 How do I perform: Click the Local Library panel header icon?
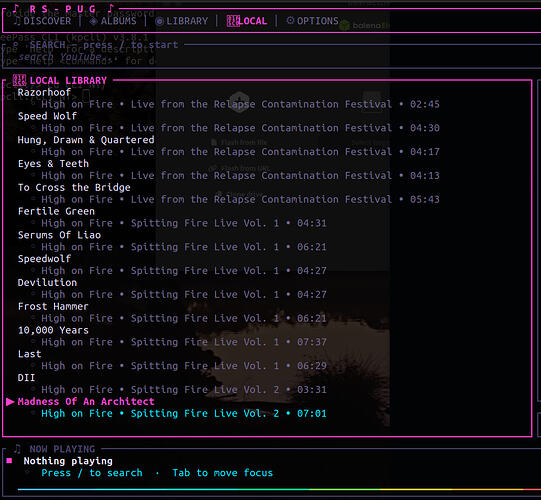click(x=19, y=80)
